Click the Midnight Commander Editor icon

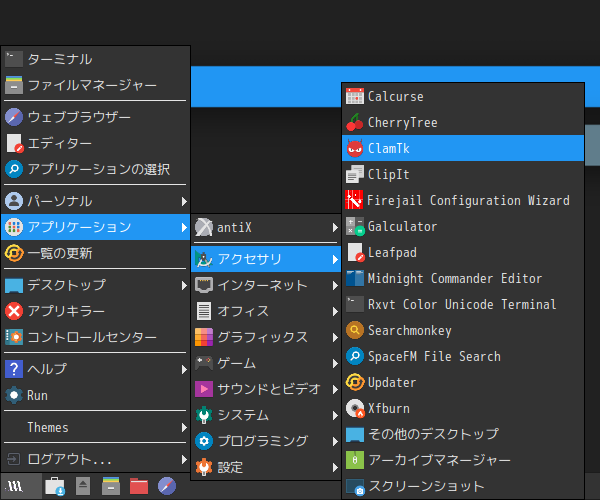(355, 278)
